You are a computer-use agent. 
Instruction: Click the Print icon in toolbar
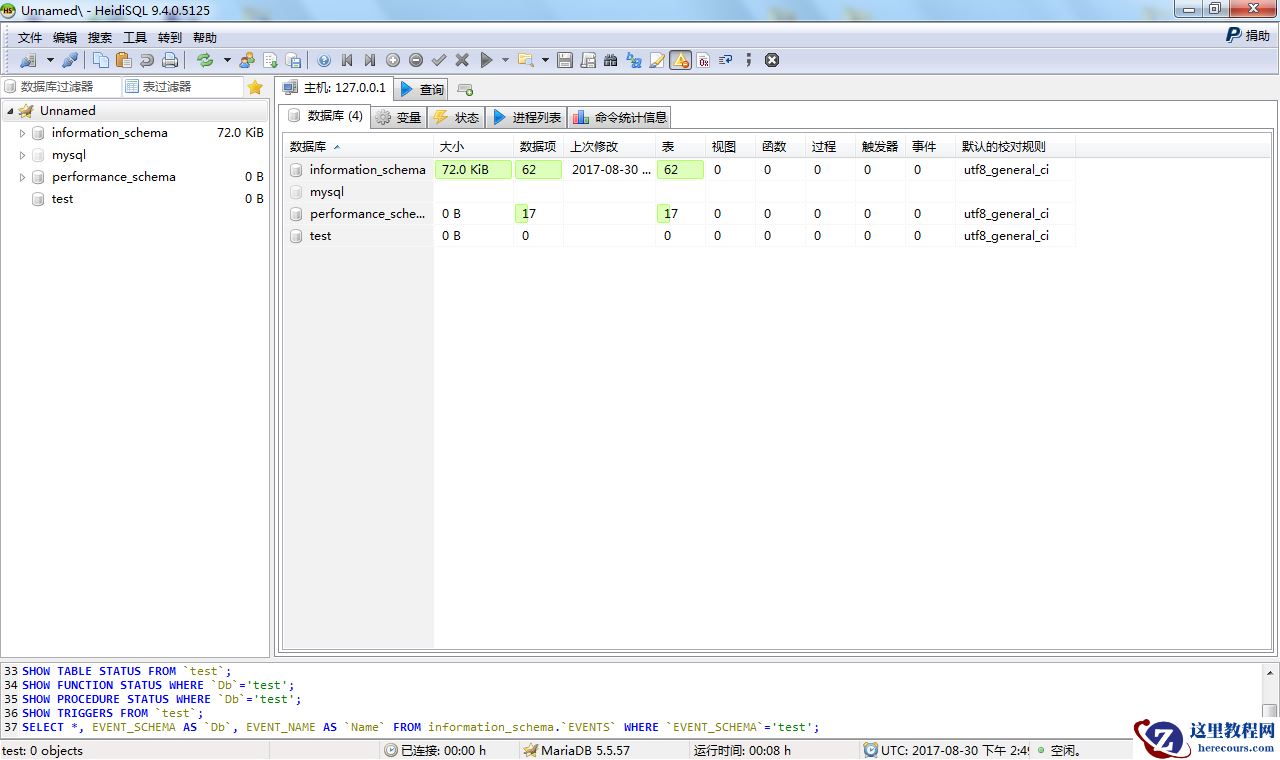170,60
